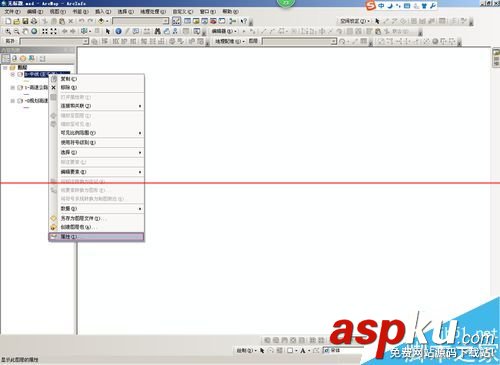
Task: Toggle visibility of 1-高速公路 layer
Action: pos(20,88)
